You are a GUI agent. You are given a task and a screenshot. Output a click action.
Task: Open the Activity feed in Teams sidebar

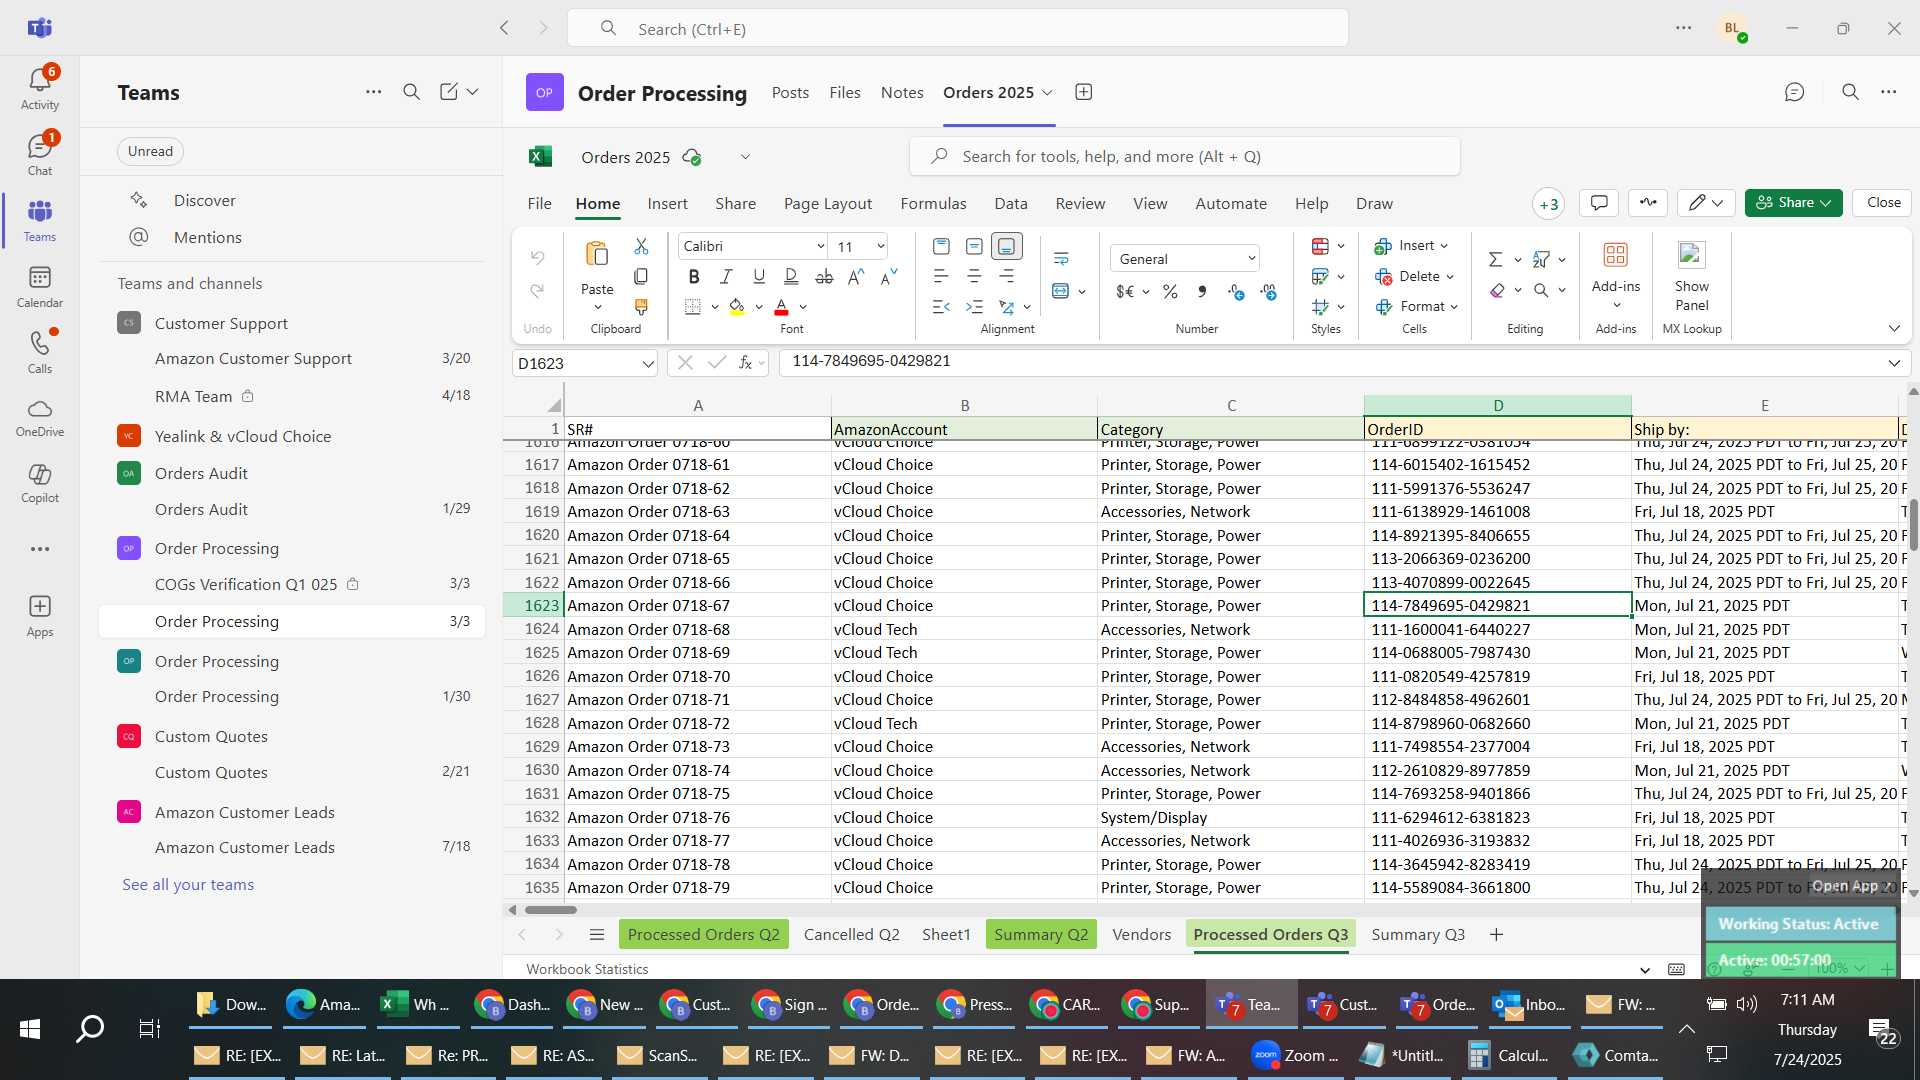point(40,88)
